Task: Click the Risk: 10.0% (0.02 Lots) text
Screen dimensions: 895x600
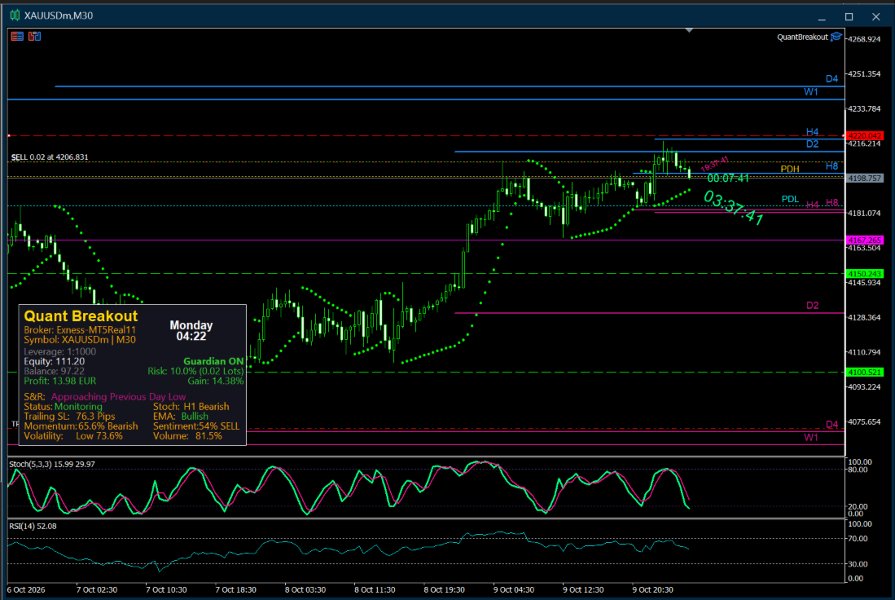Action: coord(196,371)
